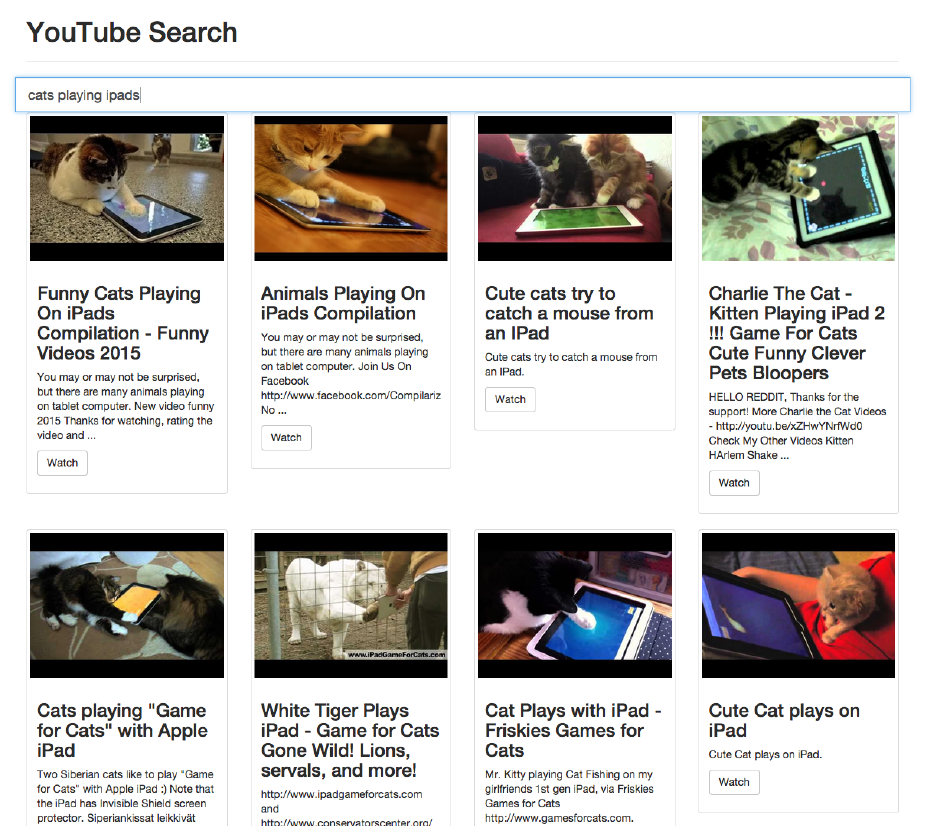Click description "Two Siberian cats like to play"

125,796
